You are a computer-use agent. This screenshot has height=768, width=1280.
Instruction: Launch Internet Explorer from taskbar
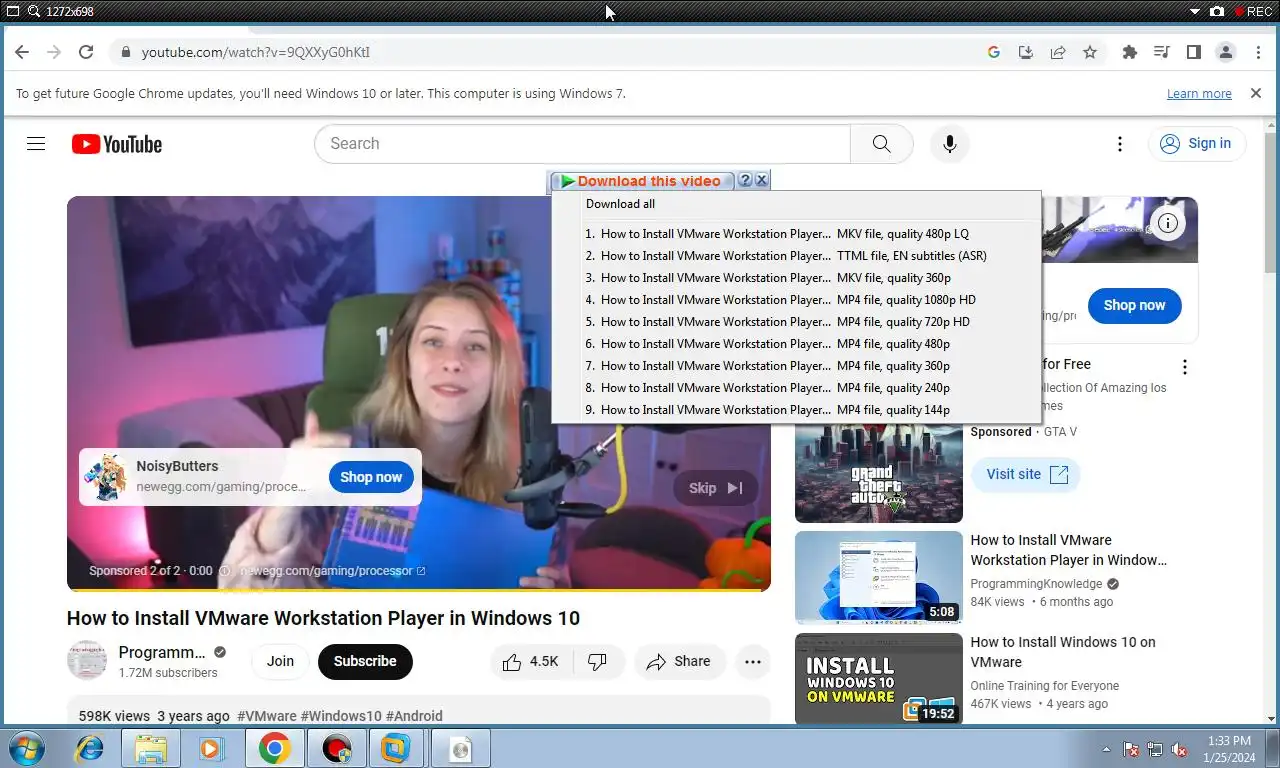90,748
